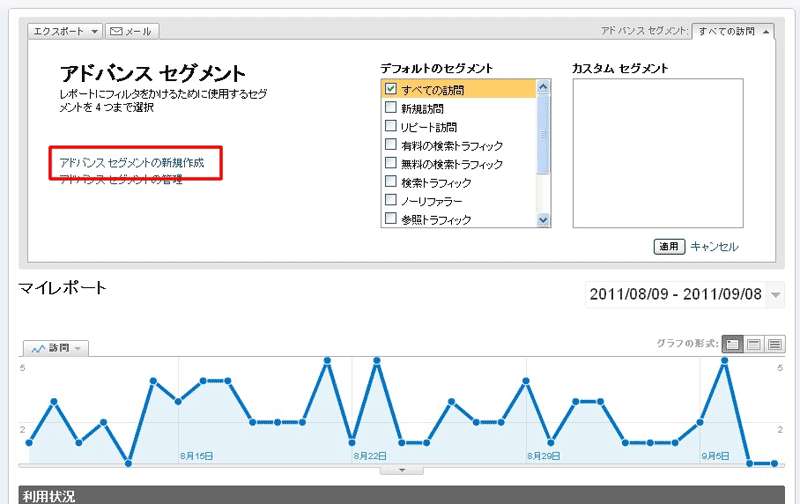800x504 pixels.
Task: Click the scroll-down arrow in segment list
Action: tap(544, 220)
